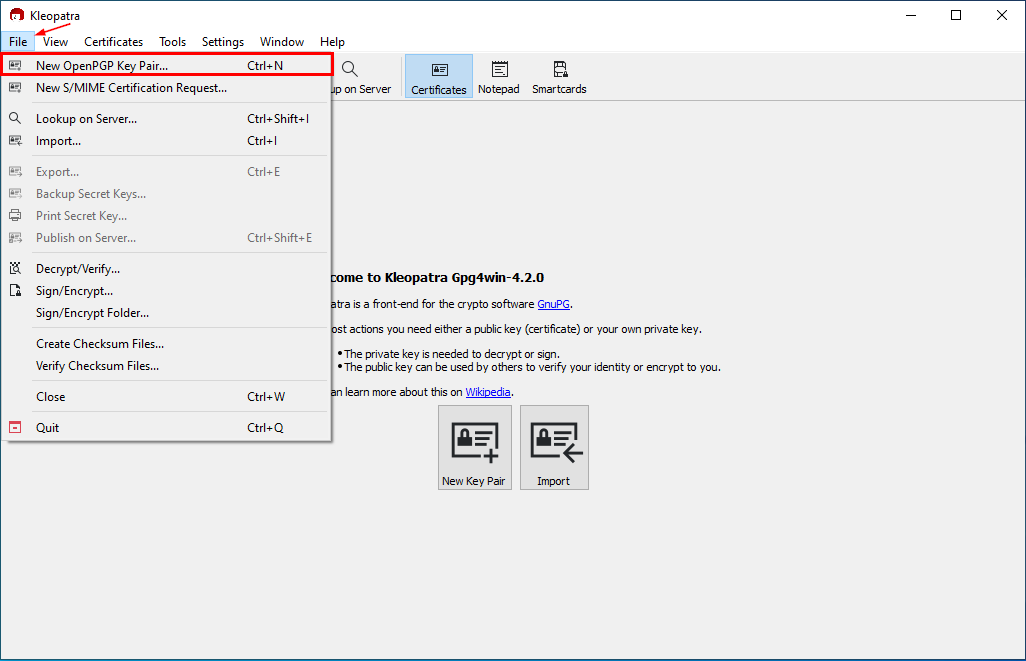
Task: Follow the Wikipedia link
Action: pos(488,392)
